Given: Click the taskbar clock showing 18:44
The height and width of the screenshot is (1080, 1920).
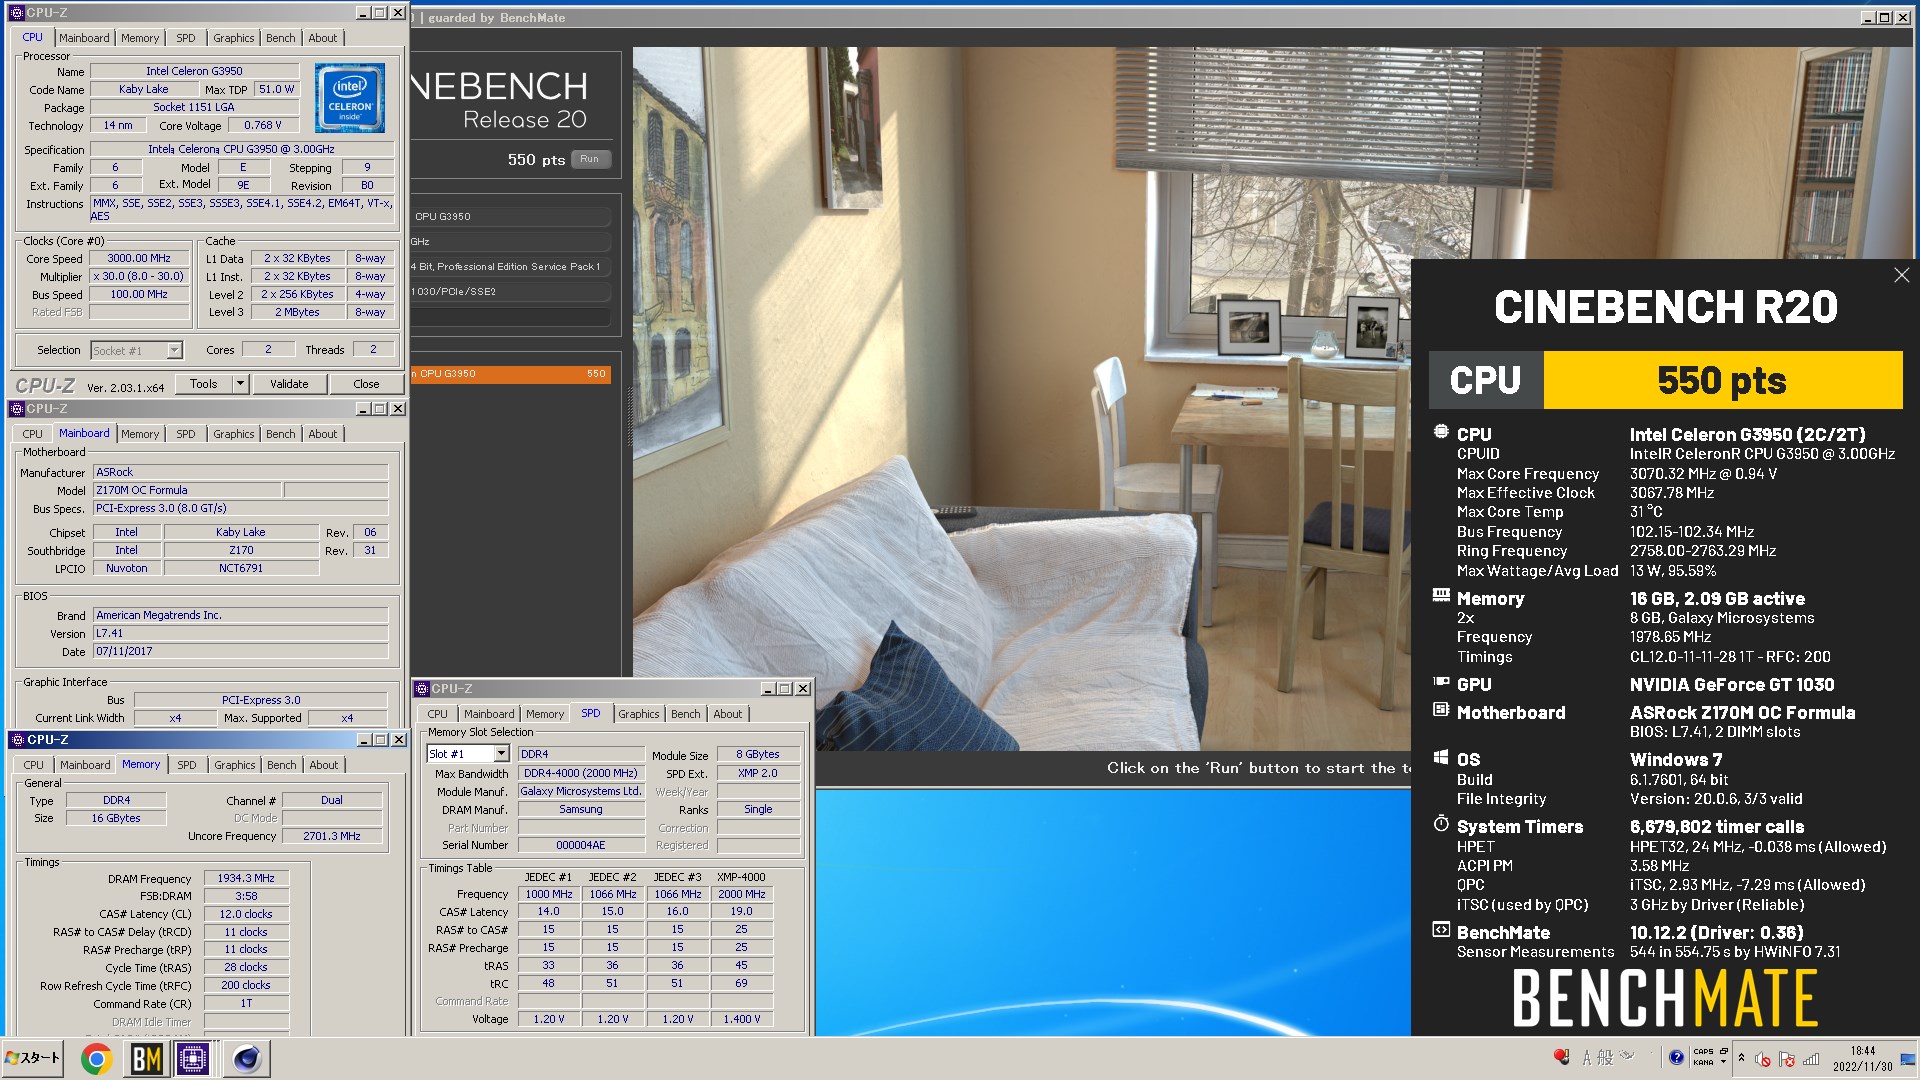Looking at the screenshot, I should [x=1863, y=1058].
